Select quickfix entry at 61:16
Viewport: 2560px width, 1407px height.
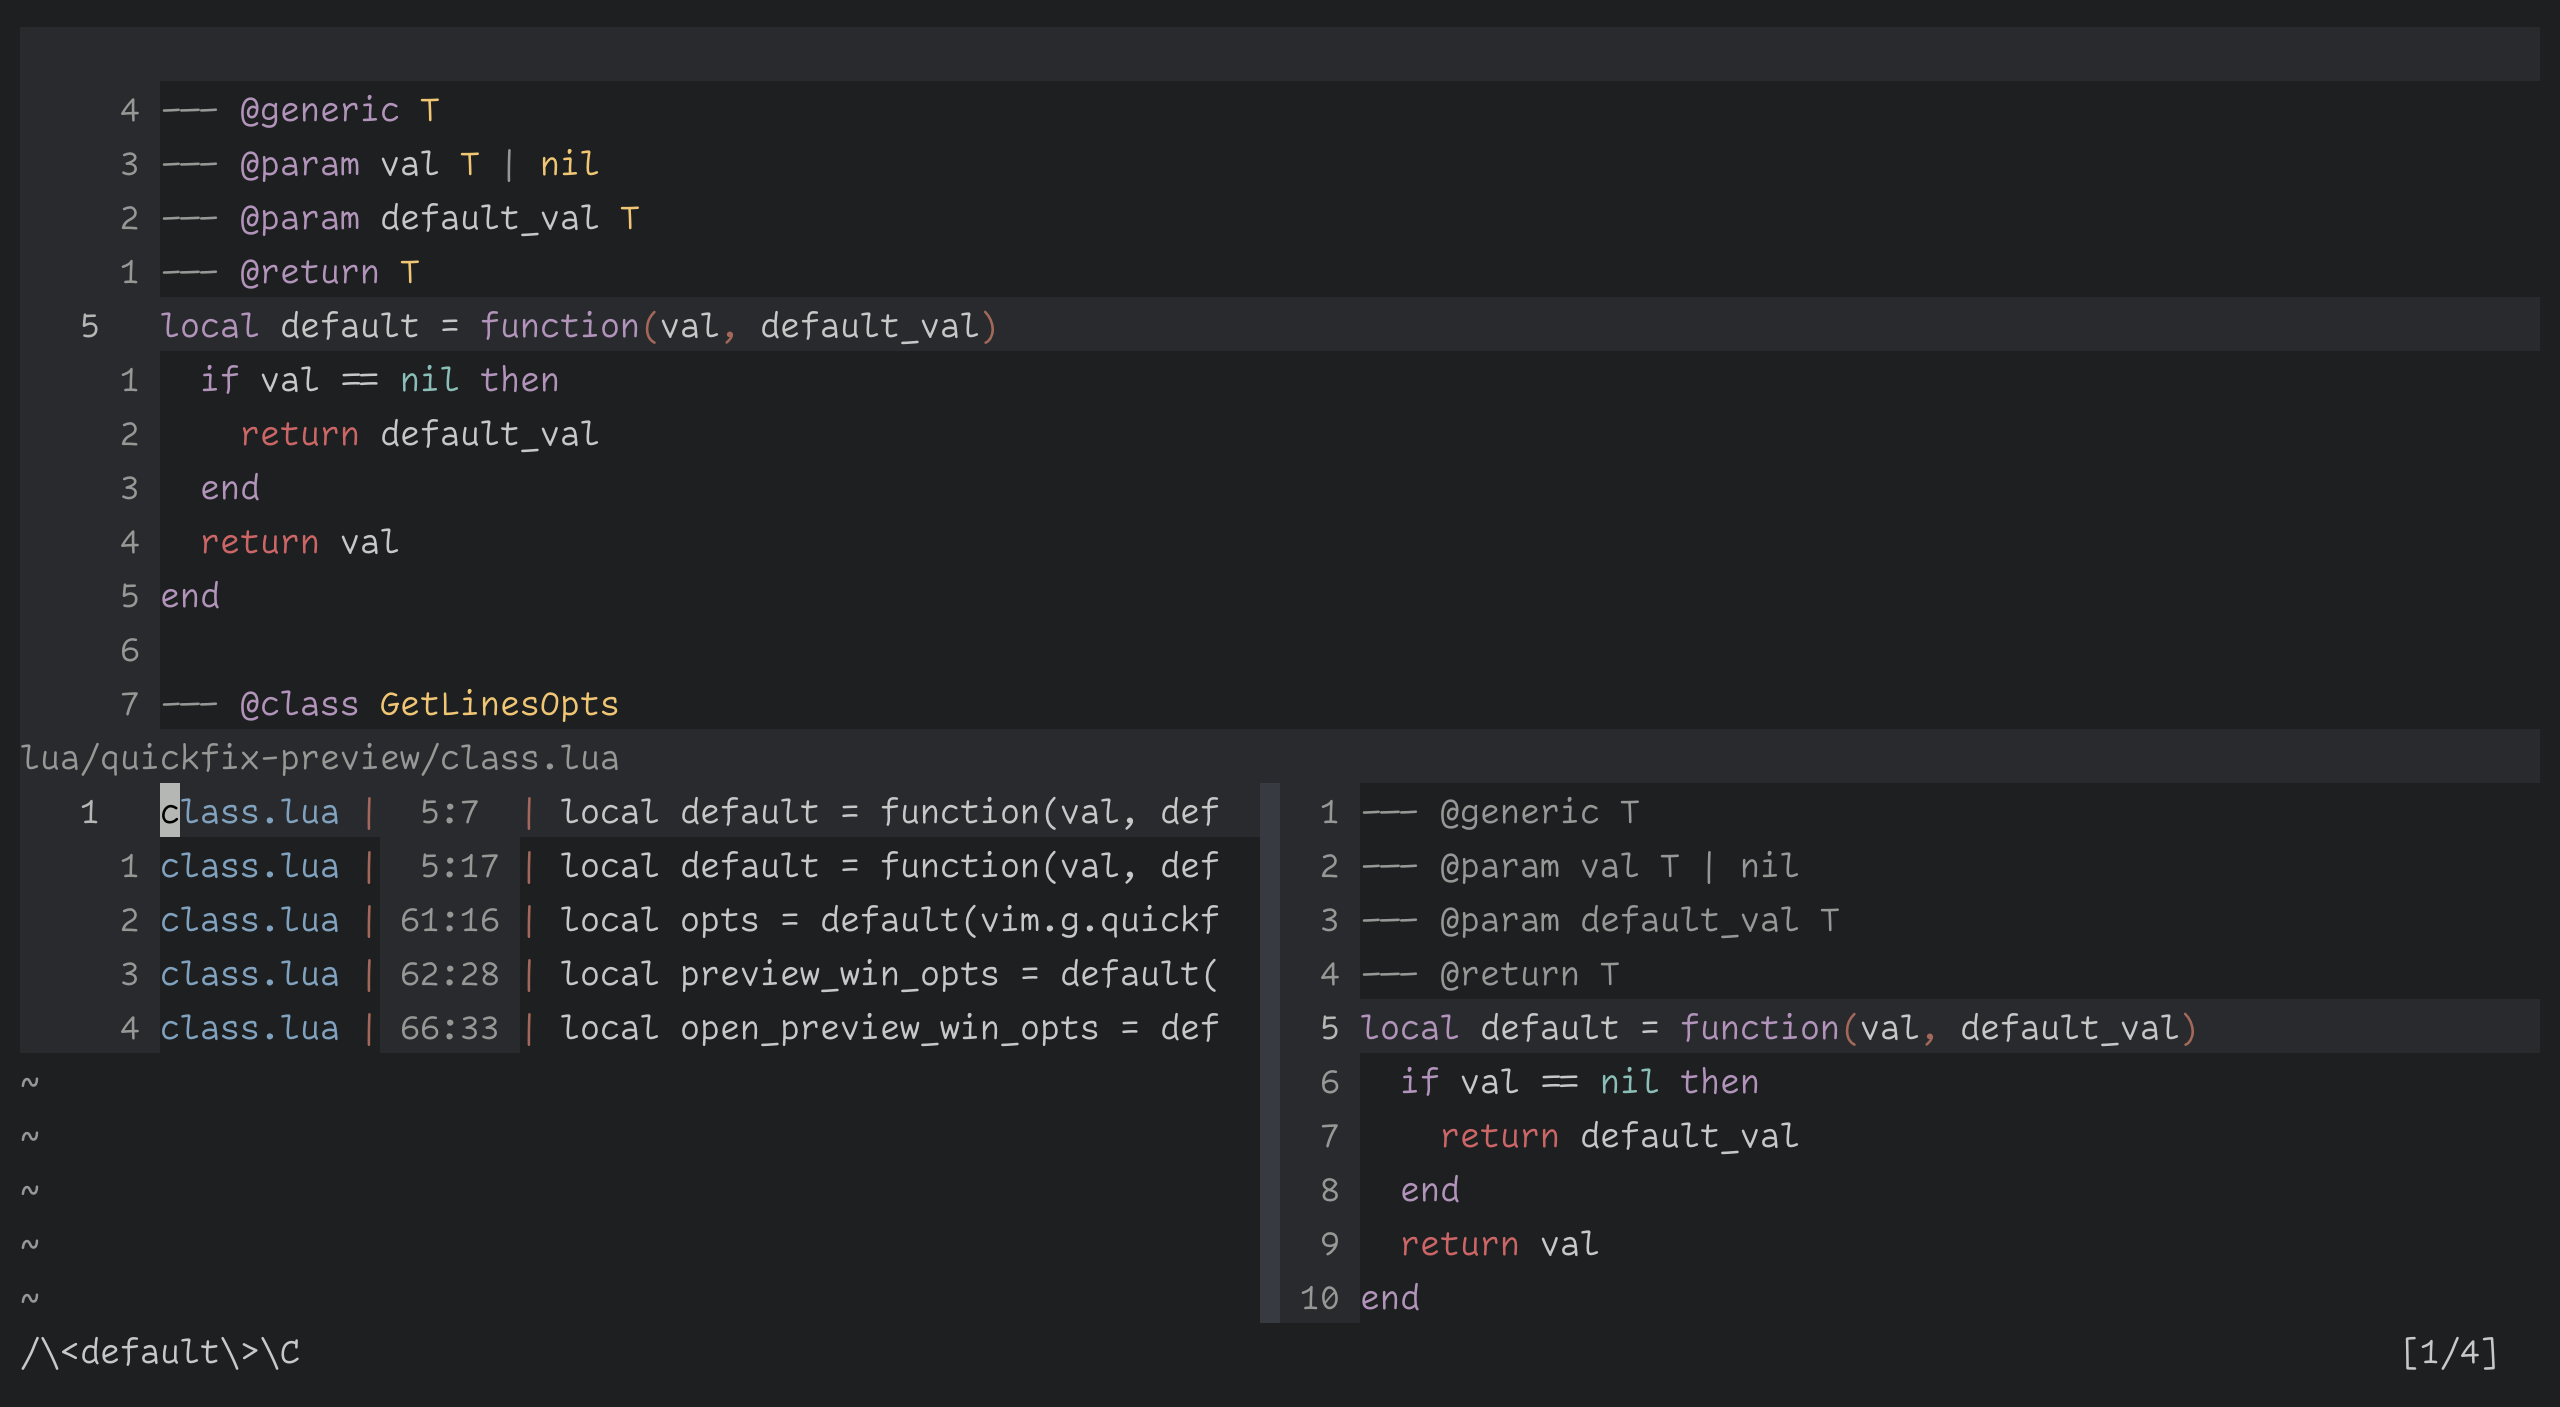coord(688,919)
